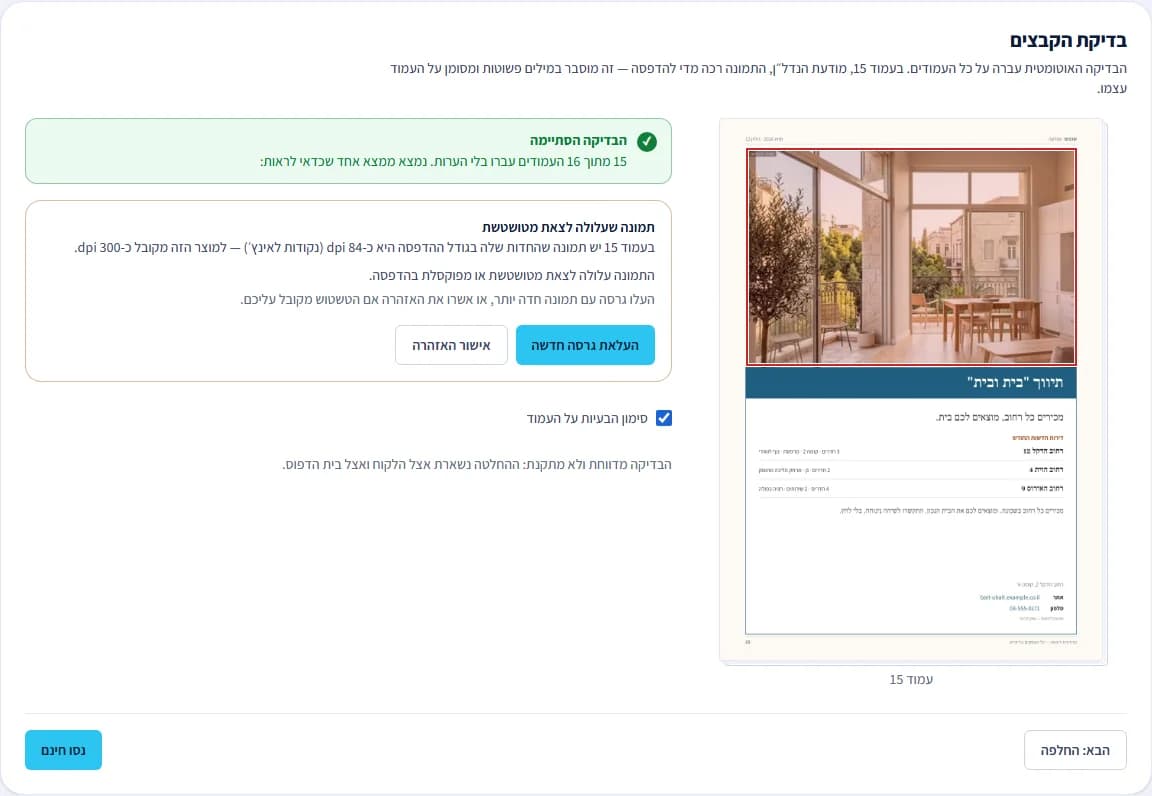
Task: Click the line 'התמונה עלולה לצאת מטושטשת או מפוקסלת בהדפסה.'
Action: pyautogui.click(x=512, y=276)
